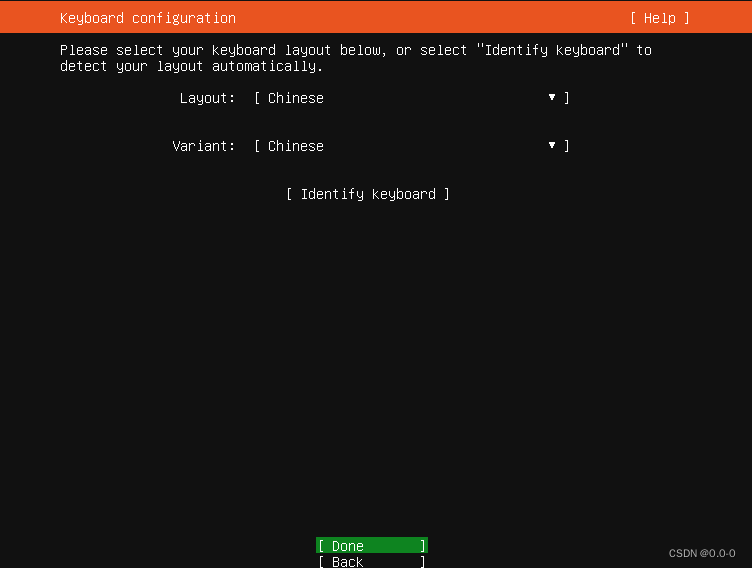Screen dimensions: 752x568
Task: Click the 'detect your layout automatically' text line
Action: pyautogui.click(x=191, y=66)
